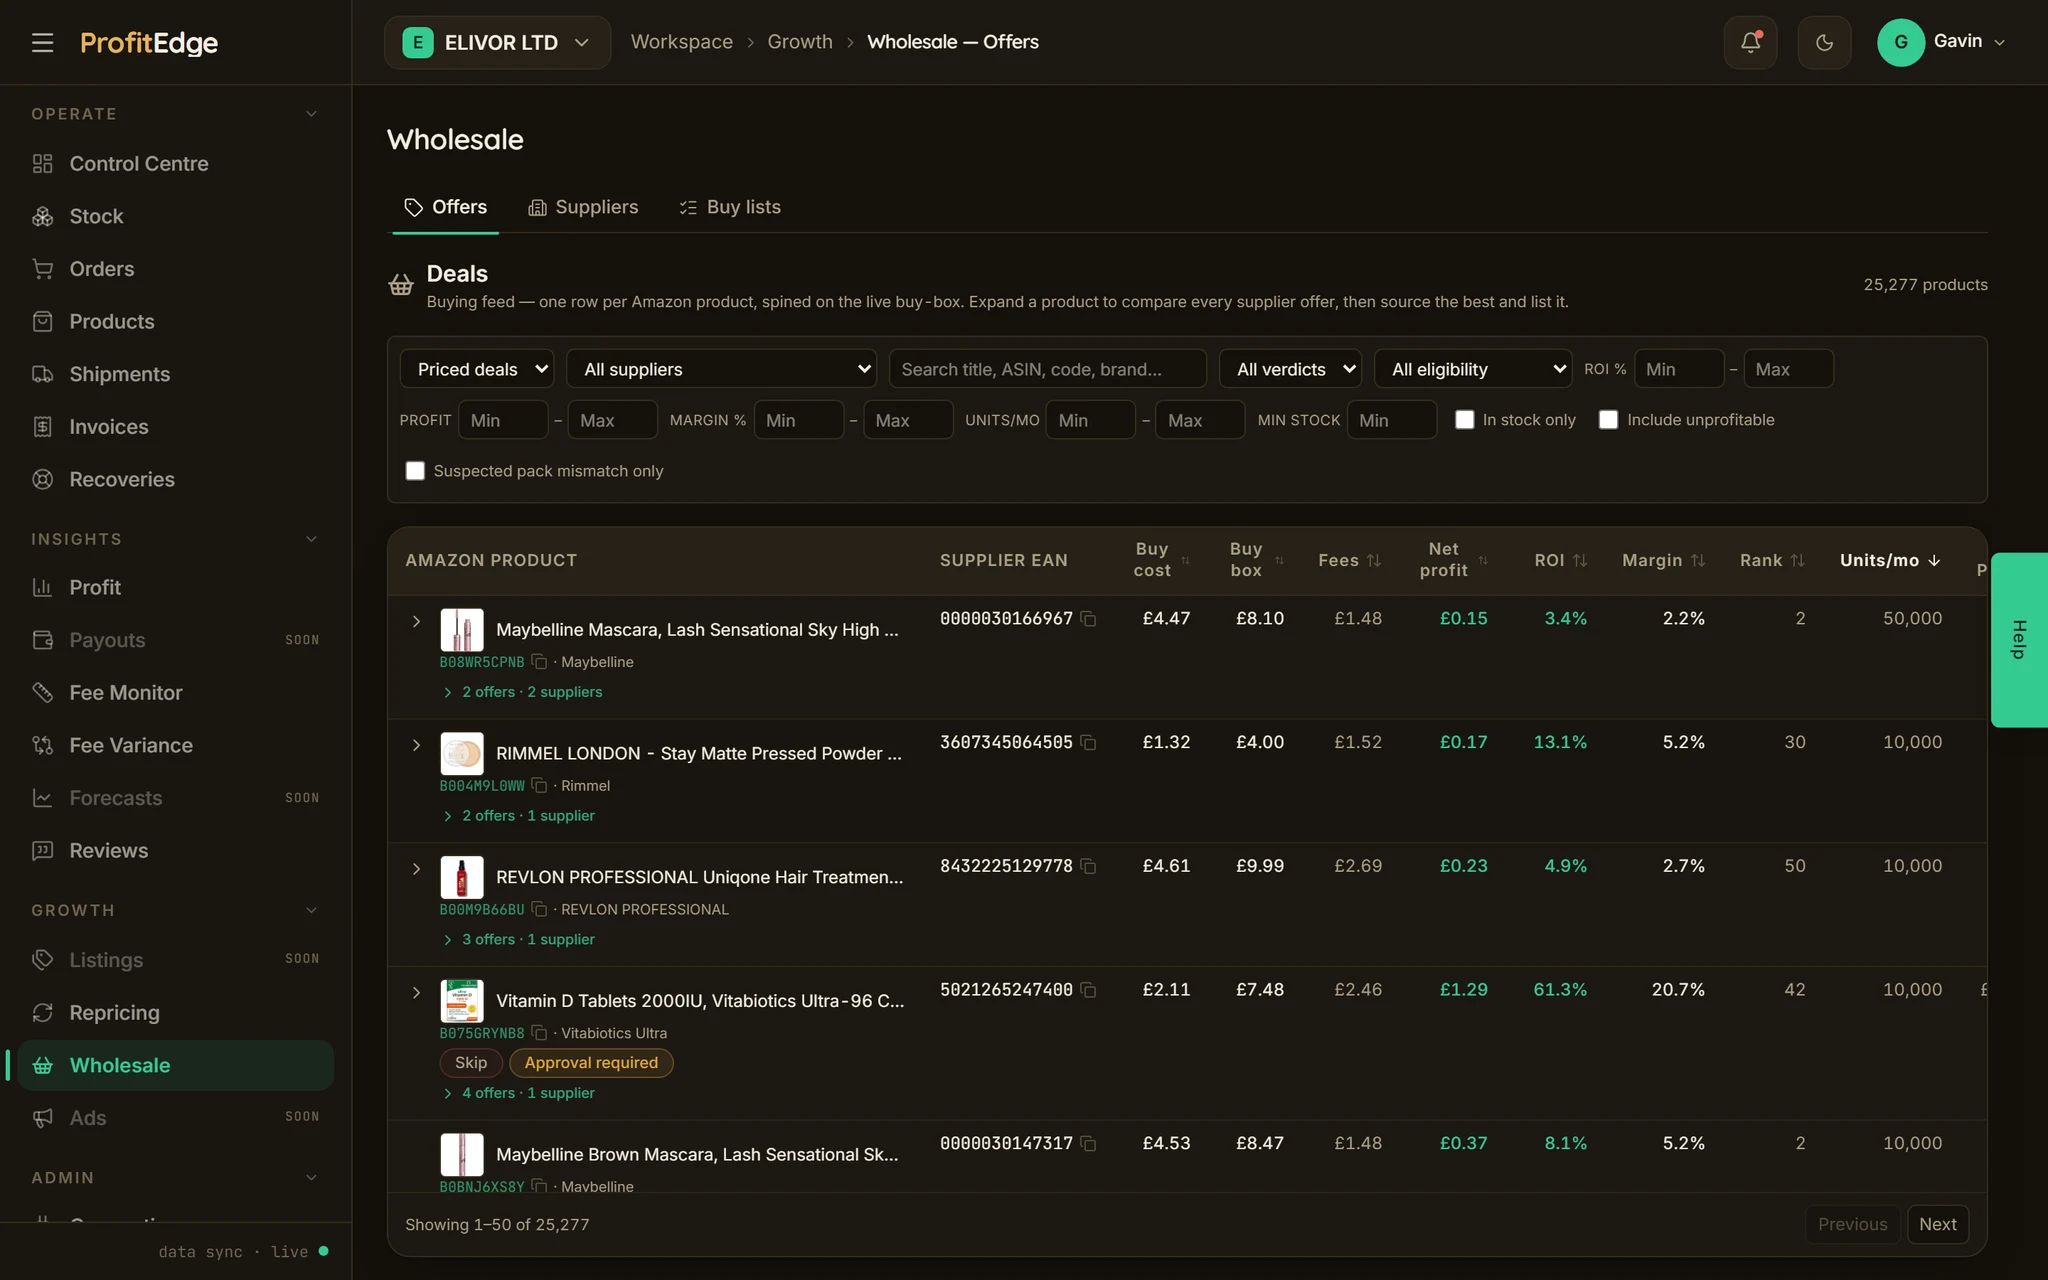
Task: Click the REVLON PROFESSIONAL product thumbnail
Action: click(462, 877)
